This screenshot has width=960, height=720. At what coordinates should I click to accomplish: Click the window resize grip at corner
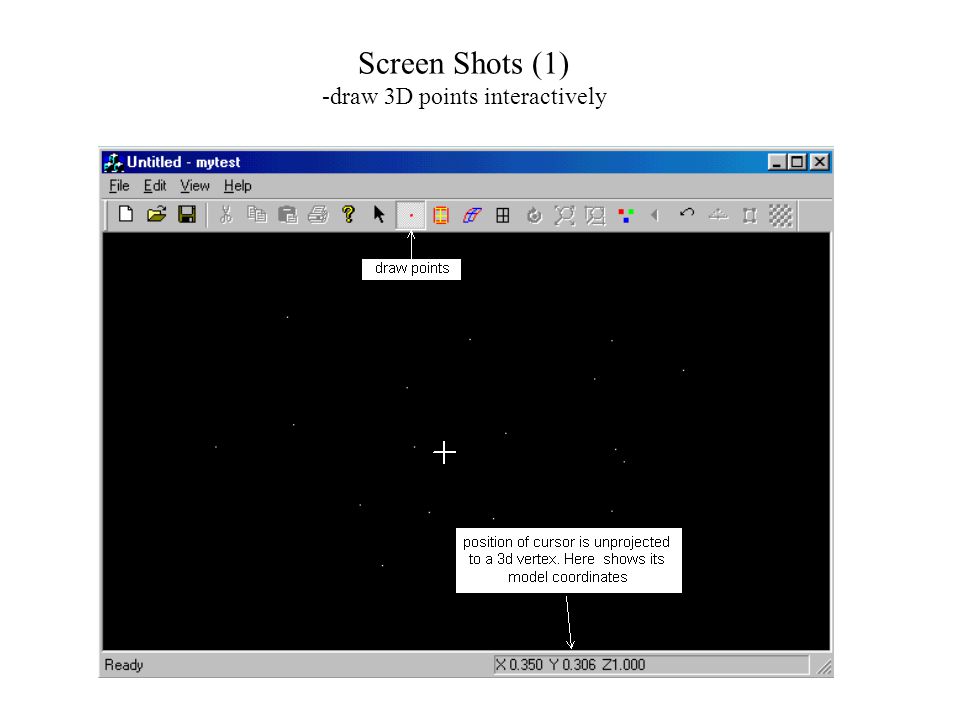(x=824, y=667)
